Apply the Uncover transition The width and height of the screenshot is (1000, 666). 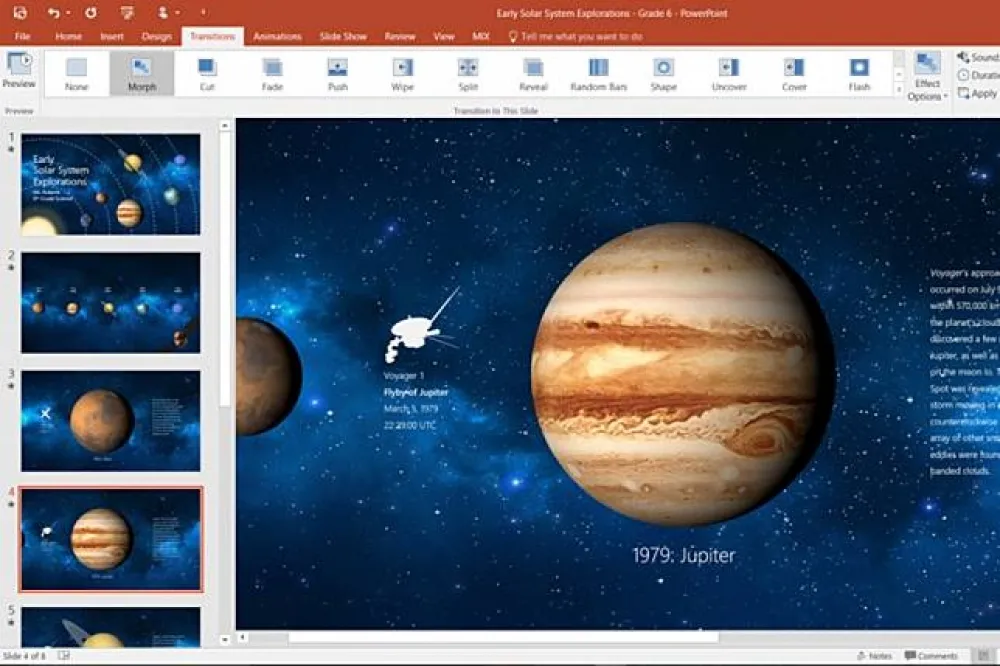pyautogui.click(x=729, y=74)
